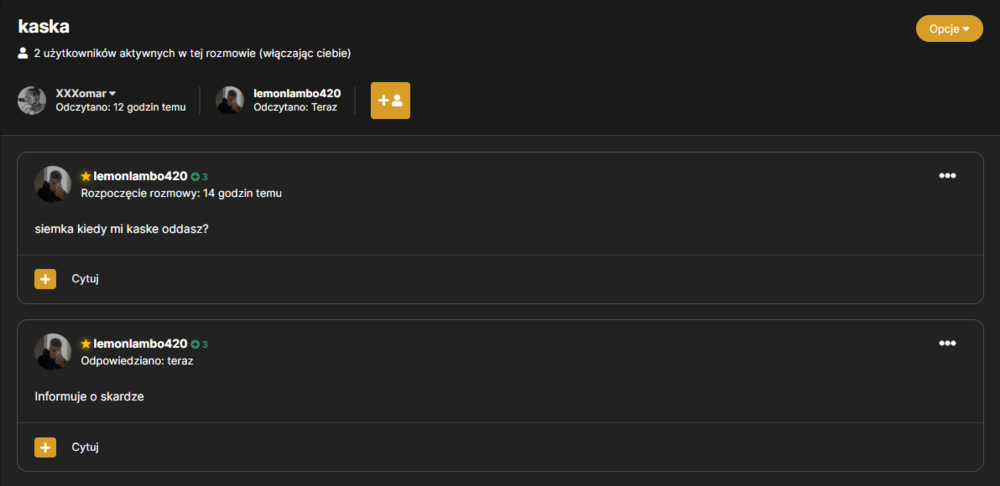Click green reputation badge in second message
The height and width of the screenshot is (486, 1000).
(200, 344)
